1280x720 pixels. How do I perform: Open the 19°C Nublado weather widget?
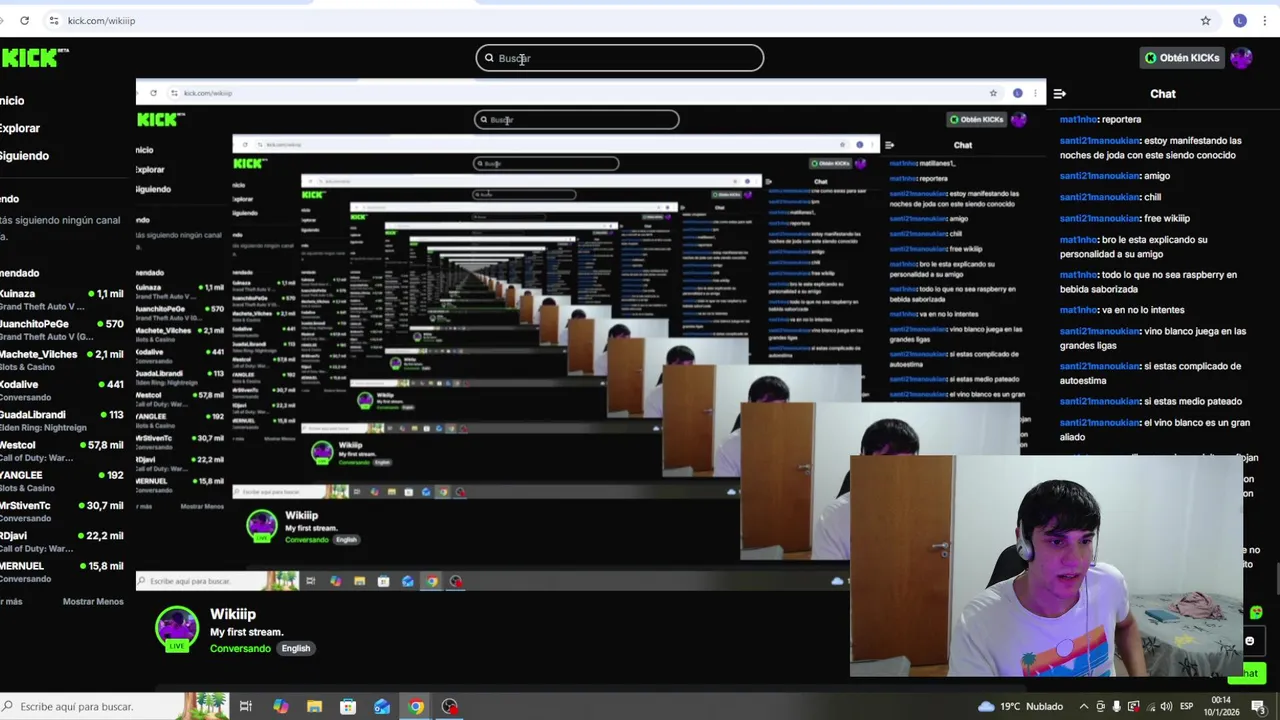pyautogui.click(x=1020, y=706)
